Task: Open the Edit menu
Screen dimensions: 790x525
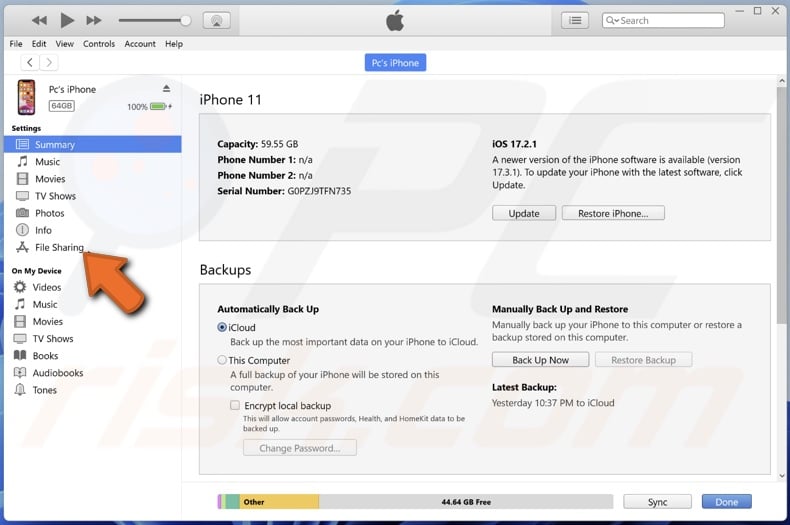Action: click(39, 44)
